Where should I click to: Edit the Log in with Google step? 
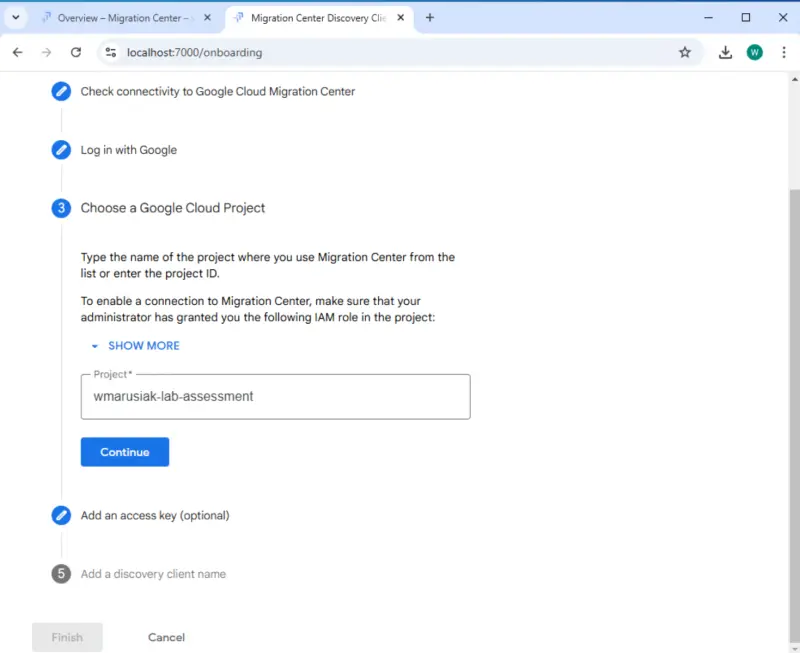tap(61, 149)
